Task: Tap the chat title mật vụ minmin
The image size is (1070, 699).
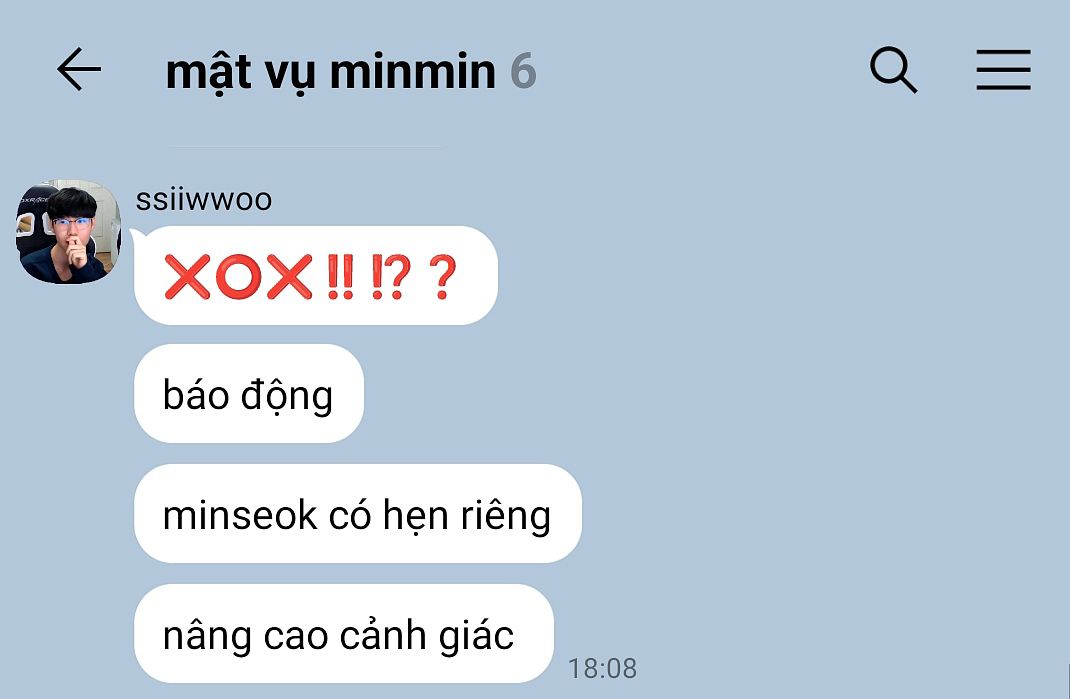Action: pos(330,72)
